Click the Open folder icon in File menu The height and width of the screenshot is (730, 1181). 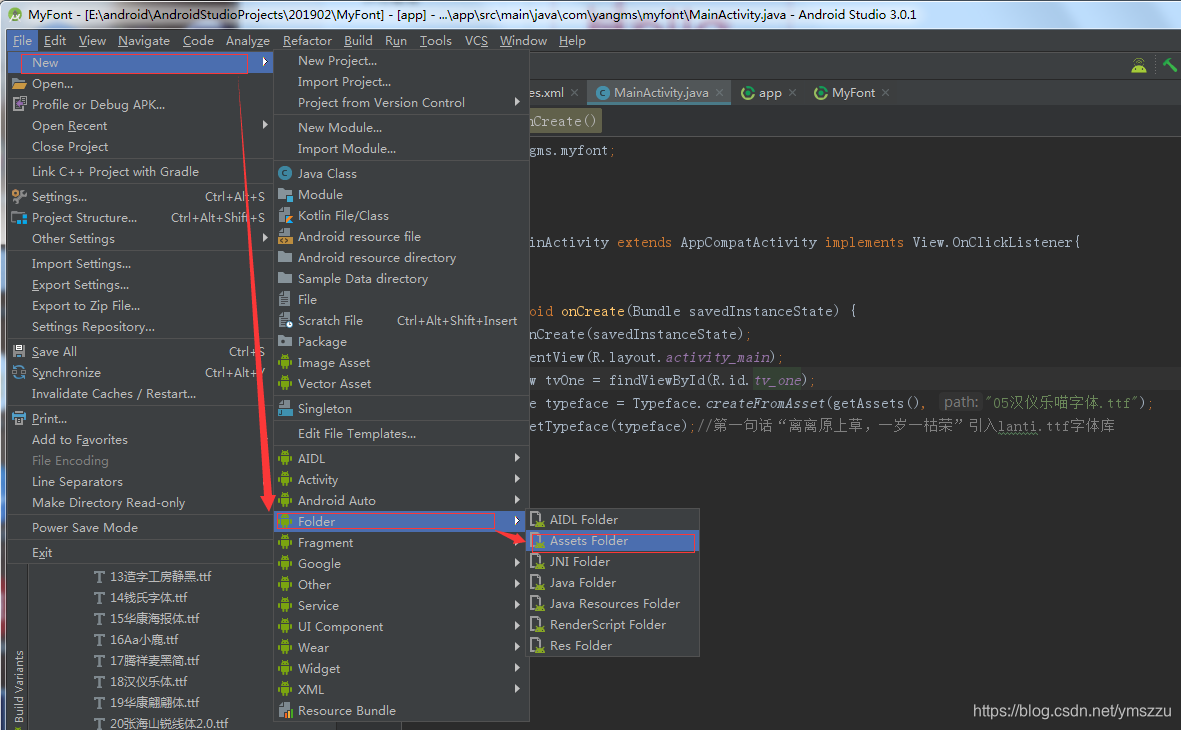[19, 84]
